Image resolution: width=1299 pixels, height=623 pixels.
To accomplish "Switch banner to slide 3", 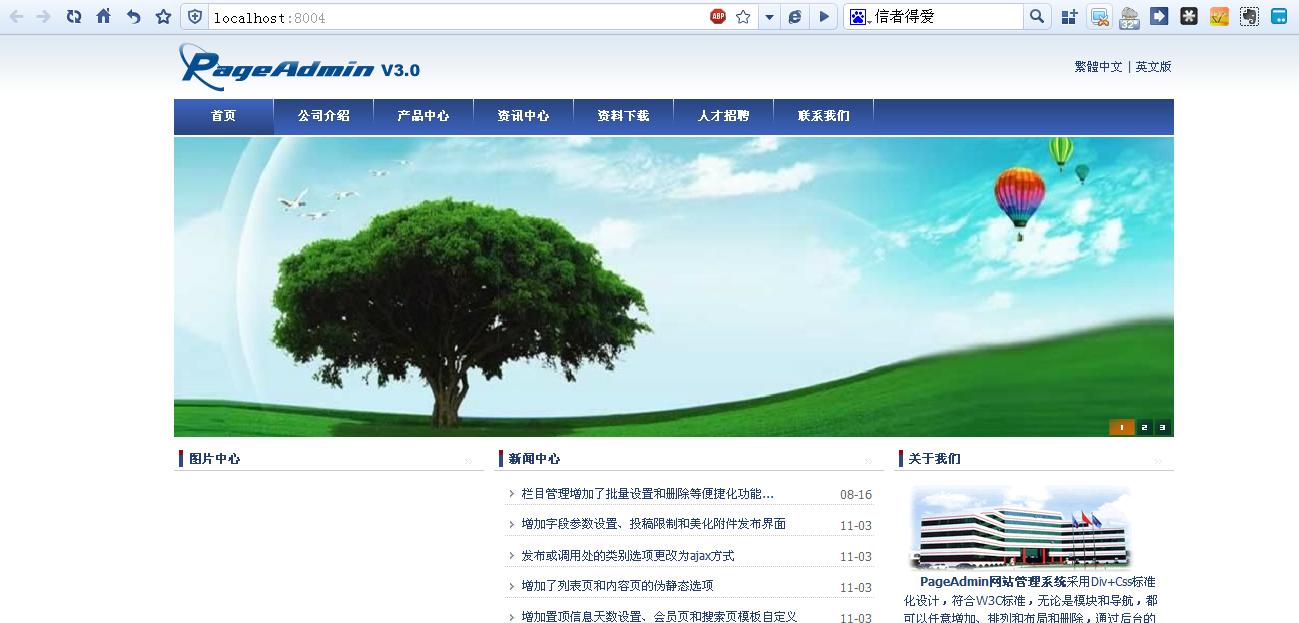I will (1162, 427).
